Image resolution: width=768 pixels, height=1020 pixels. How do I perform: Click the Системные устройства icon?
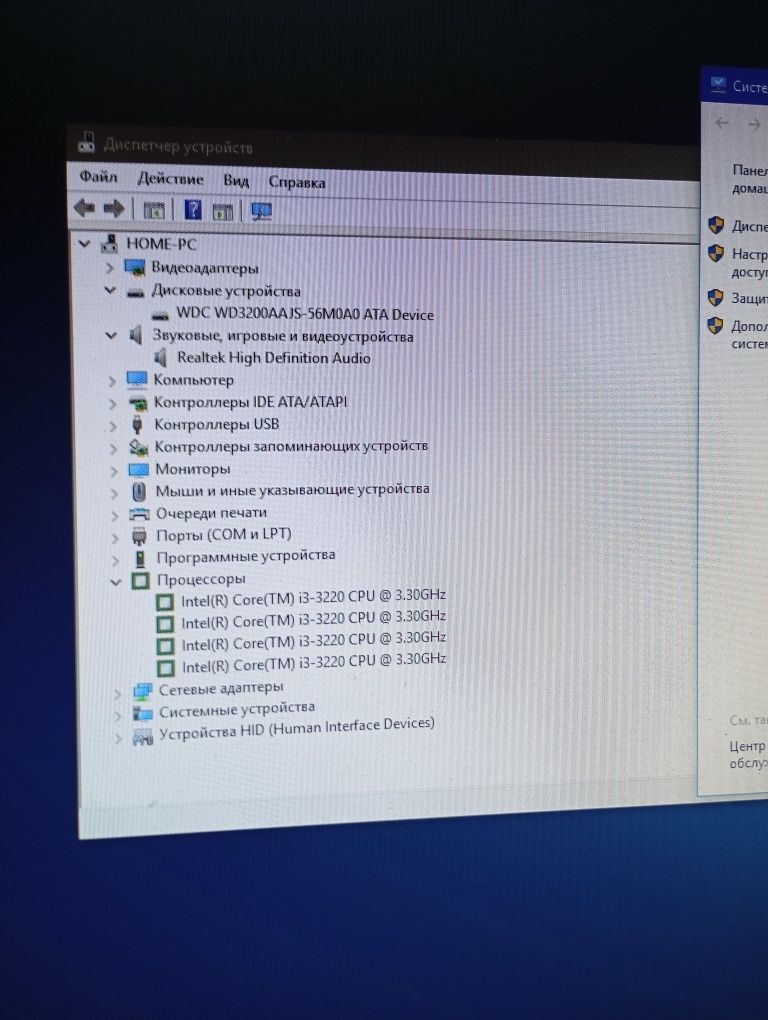[142, 714]
